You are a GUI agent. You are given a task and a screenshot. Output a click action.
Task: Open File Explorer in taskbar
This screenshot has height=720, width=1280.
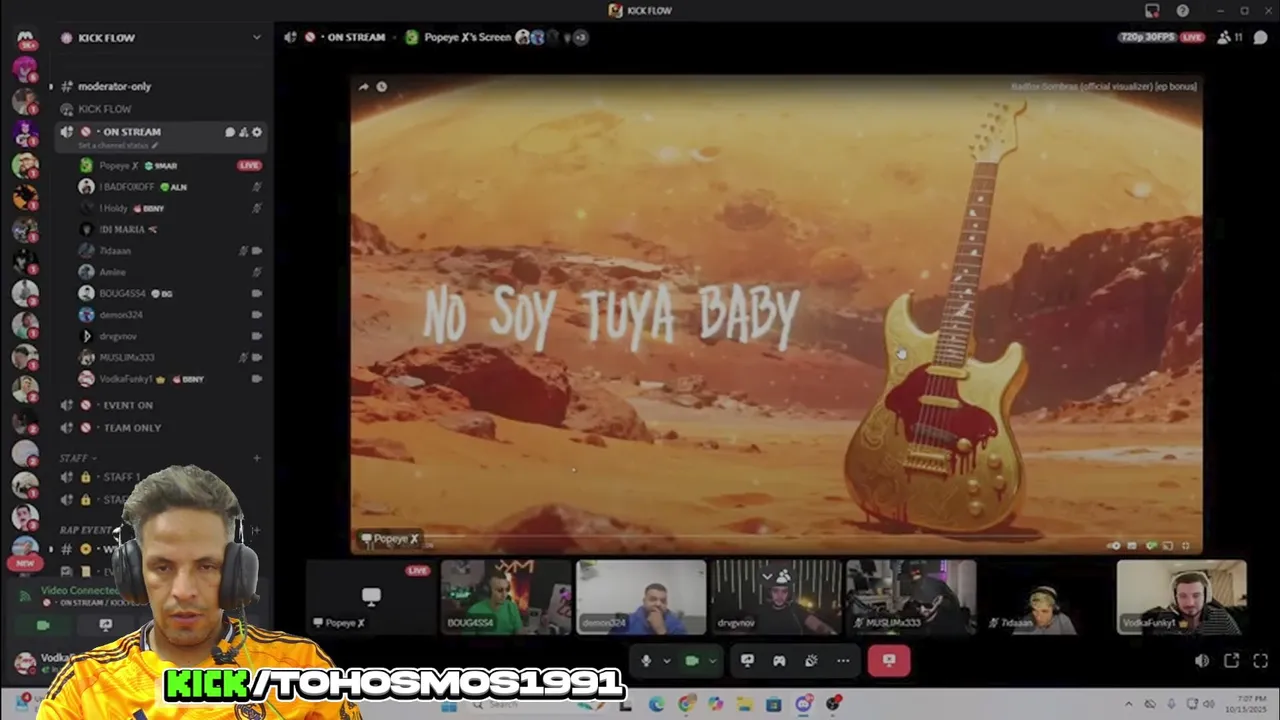[744, 705]
